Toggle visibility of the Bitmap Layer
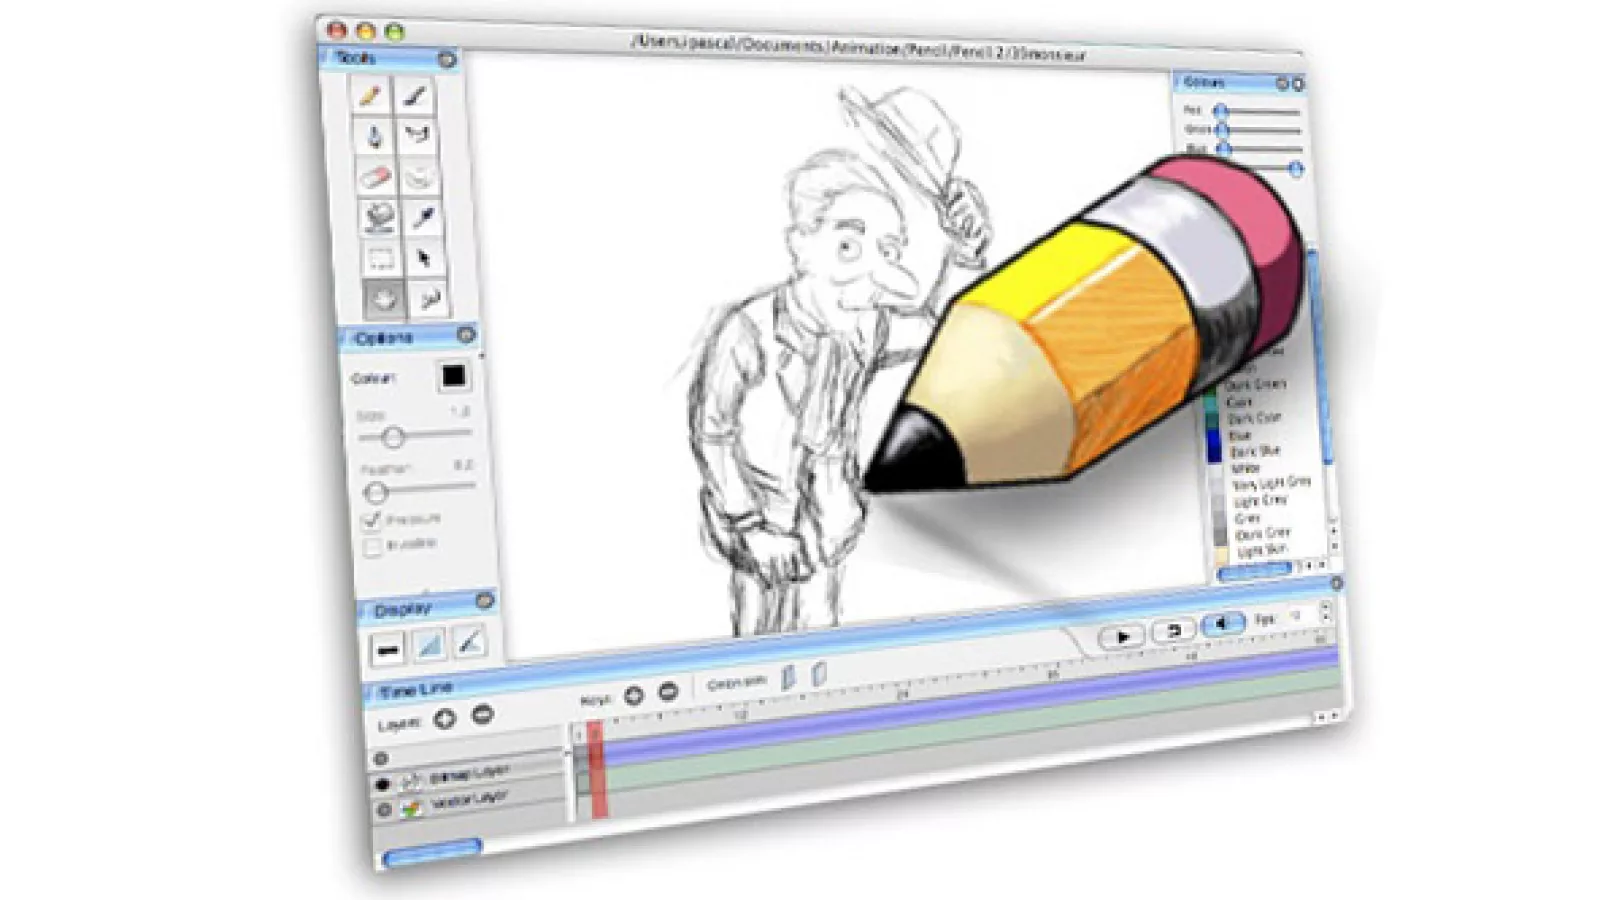Viewport: 1600px width, 900px height. pos(383,784)
